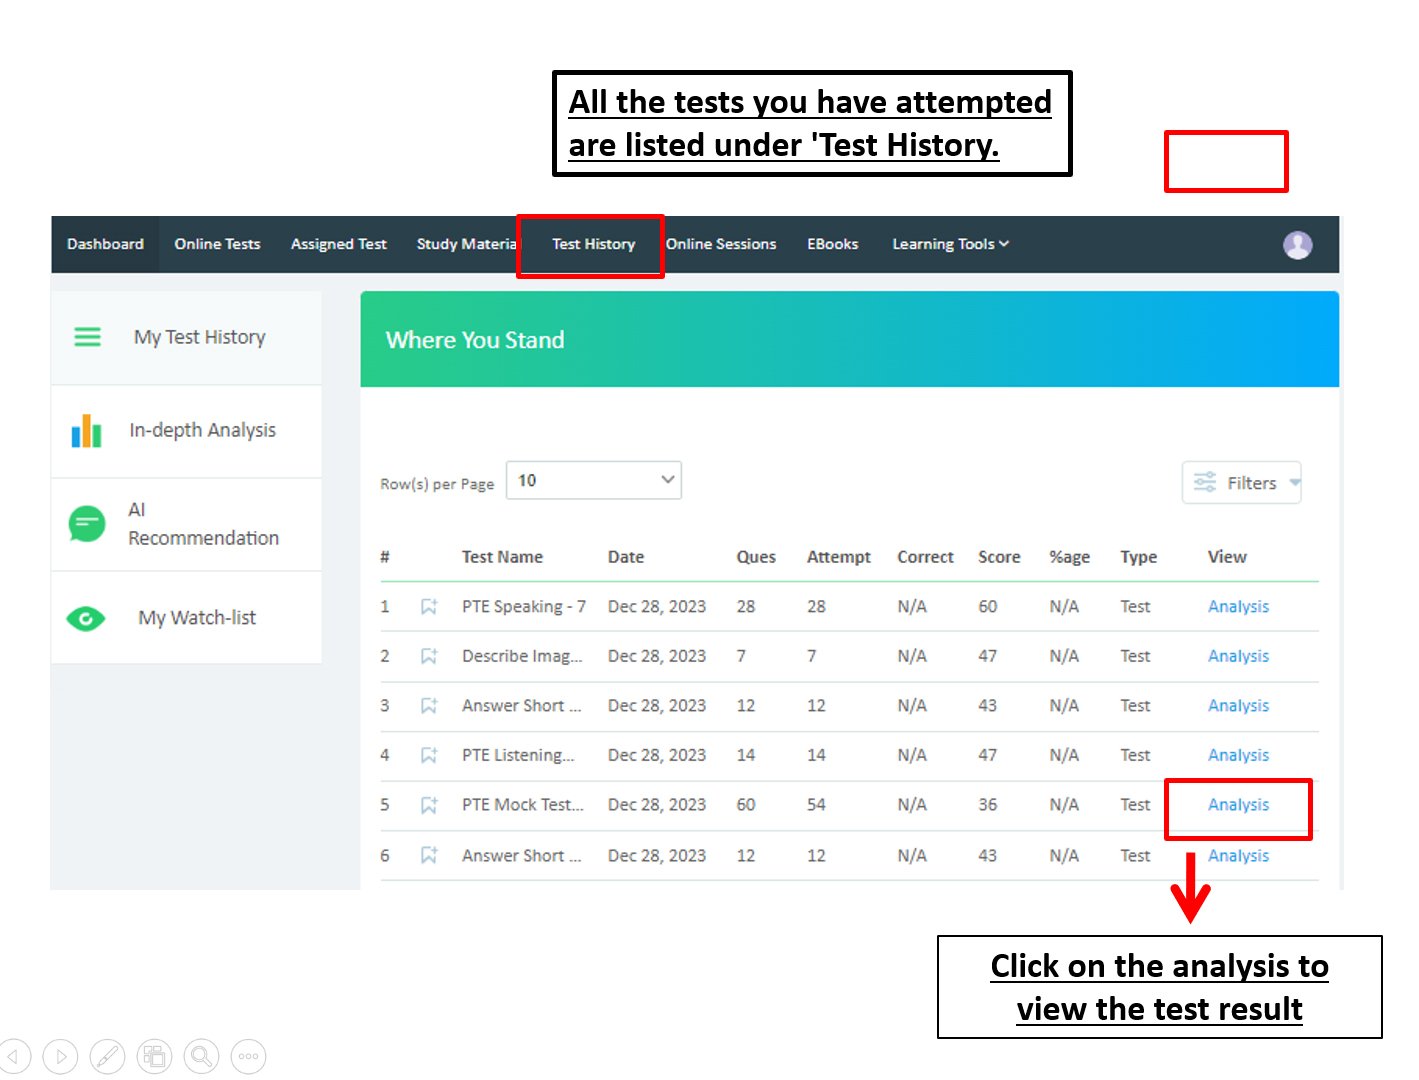Open Analysis for row 6 Answer Short test
The image size is (1419, 1080).
point(1238,856)
